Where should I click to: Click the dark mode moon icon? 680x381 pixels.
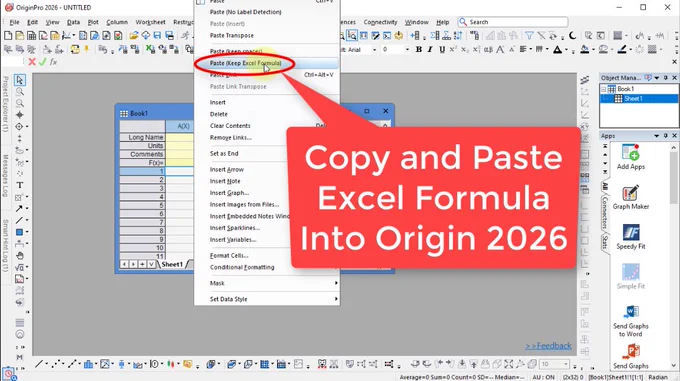click(x=572, y=36)
